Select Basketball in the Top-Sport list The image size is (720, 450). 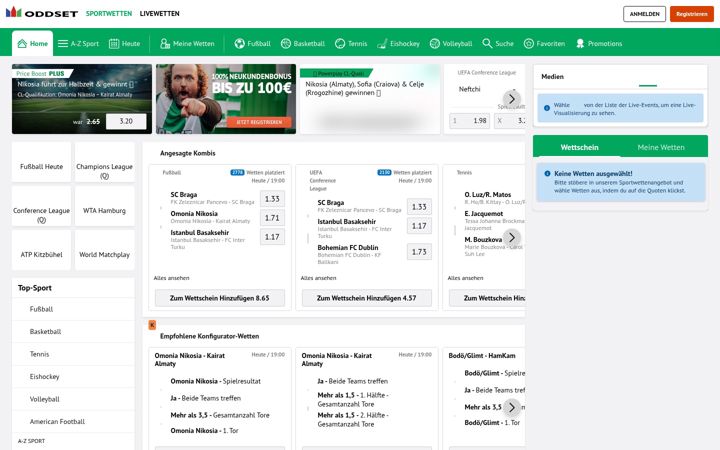pyautogui.click(x=73, y=332)
